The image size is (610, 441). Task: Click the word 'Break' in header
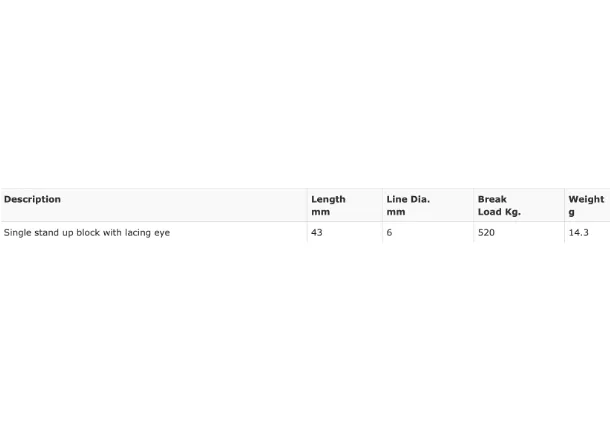point(492,199)
